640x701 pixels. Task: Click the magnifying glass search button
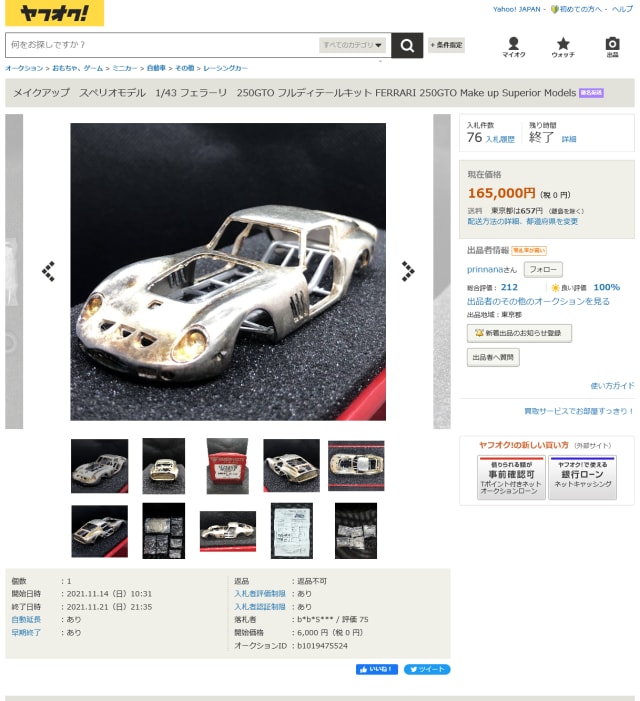pos(407,45)
